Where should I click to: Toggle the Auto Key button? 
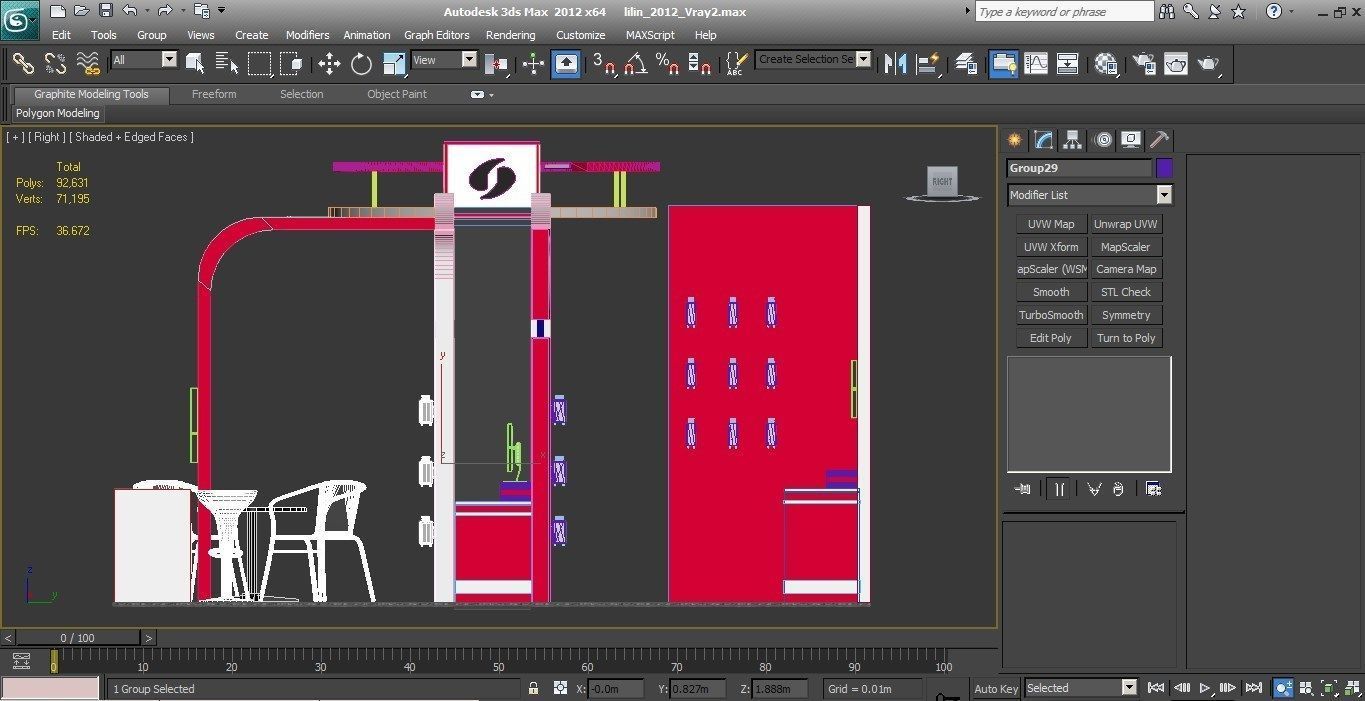tap(996, 688)
